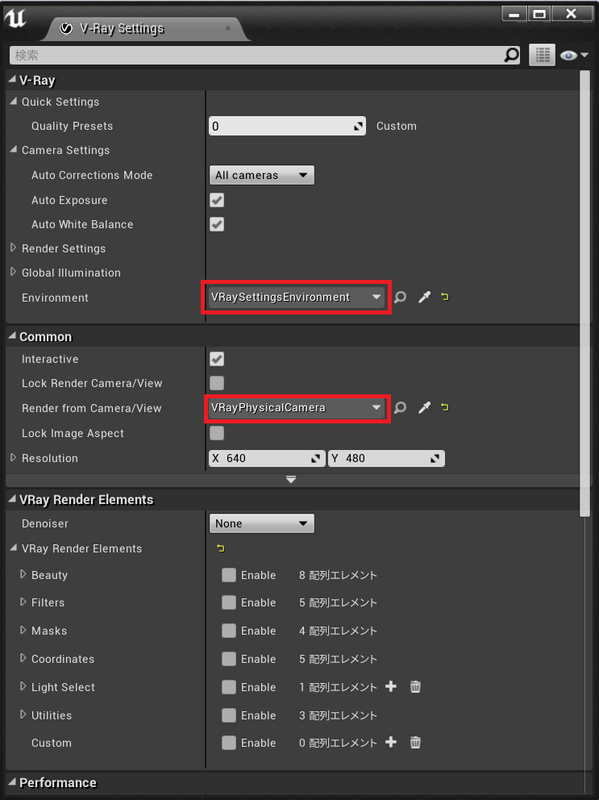
Task: Collapse the Camera Settings section
Action: [13, 149]
